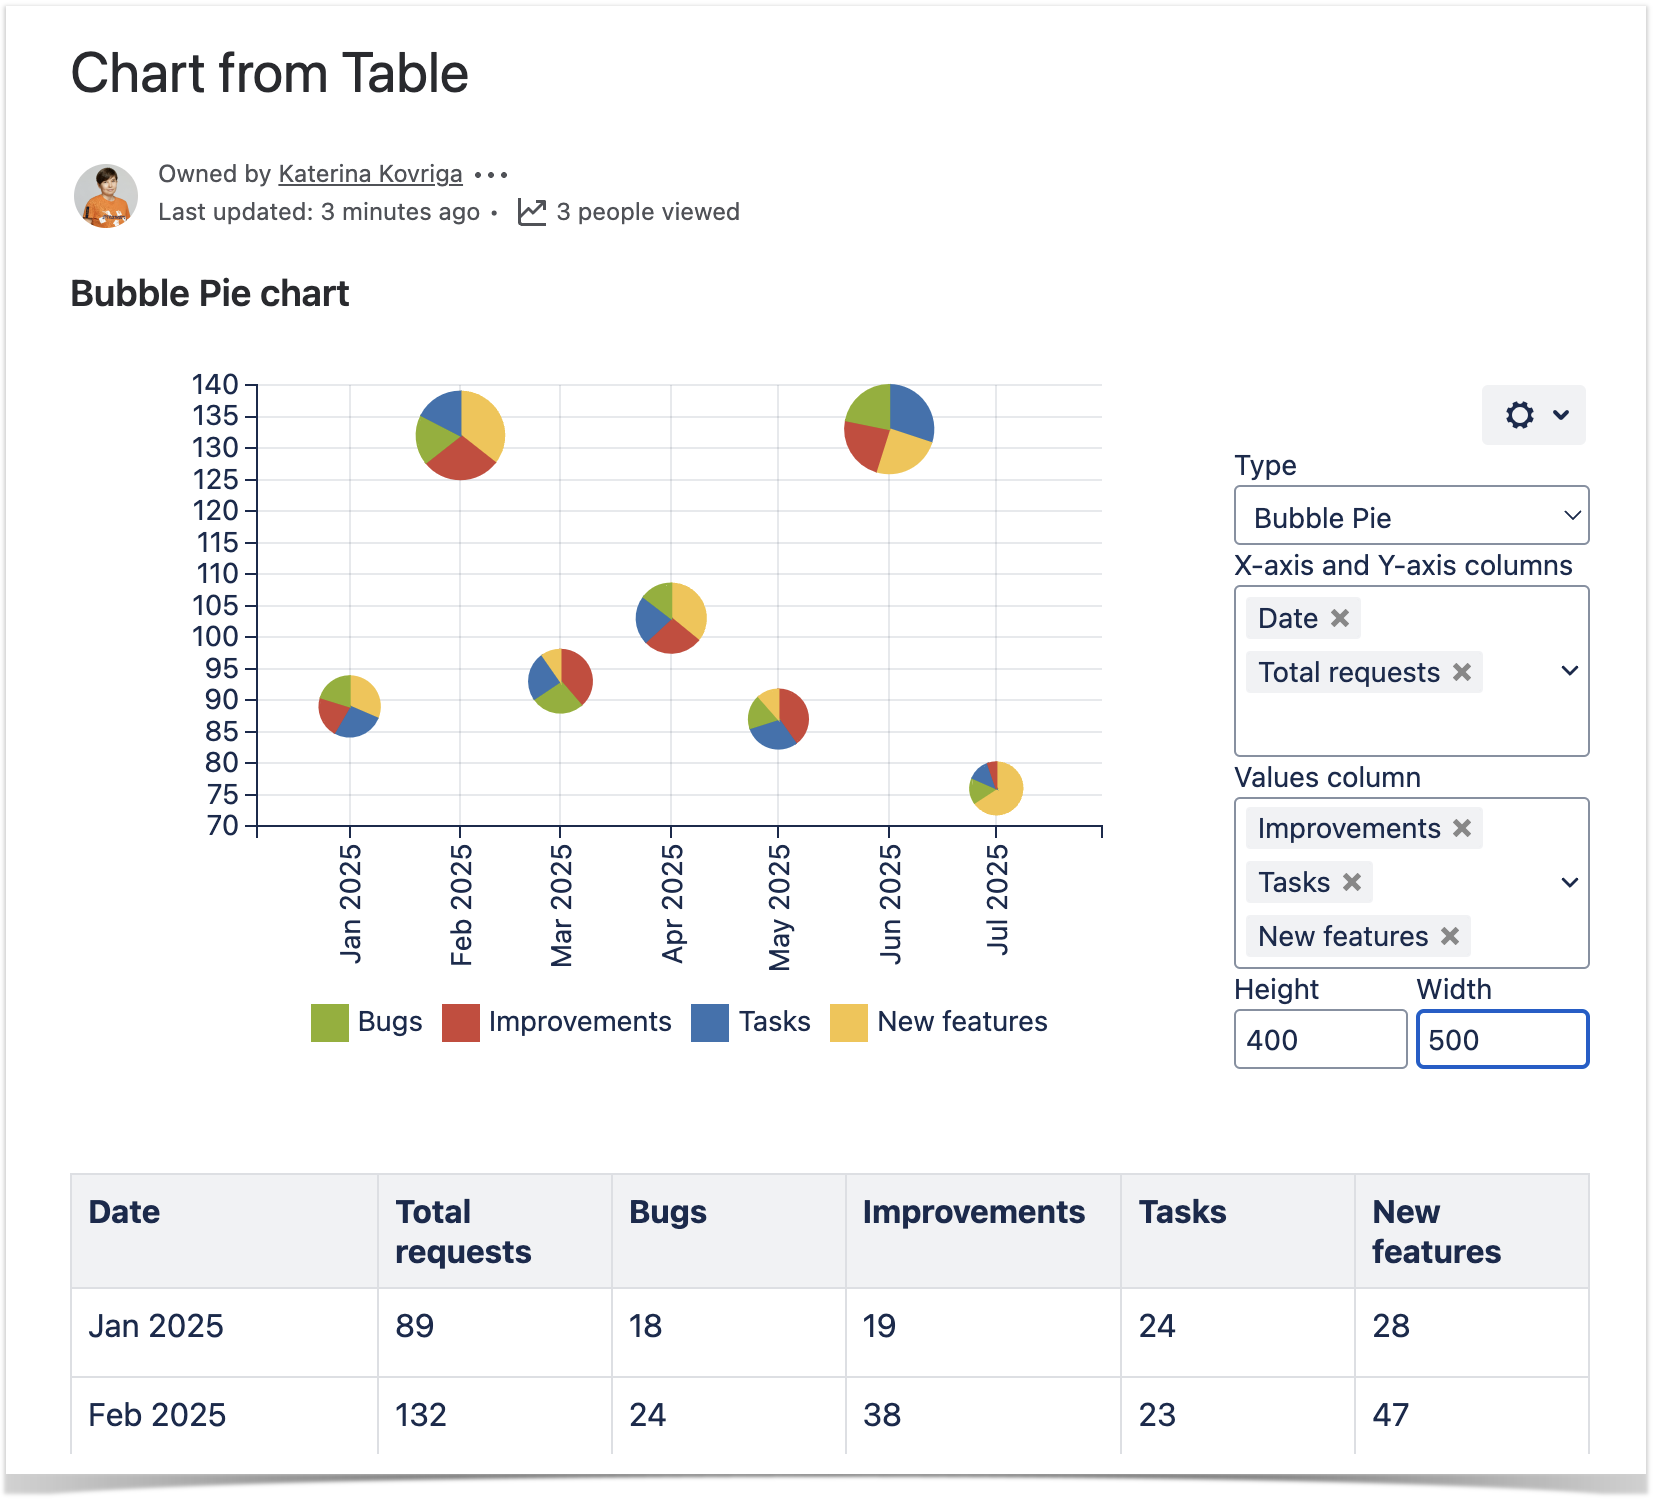Click the 3 people viewed link
This screenshot has height=1503, width=1660.
pyautogui.click(x=648, y=212)
